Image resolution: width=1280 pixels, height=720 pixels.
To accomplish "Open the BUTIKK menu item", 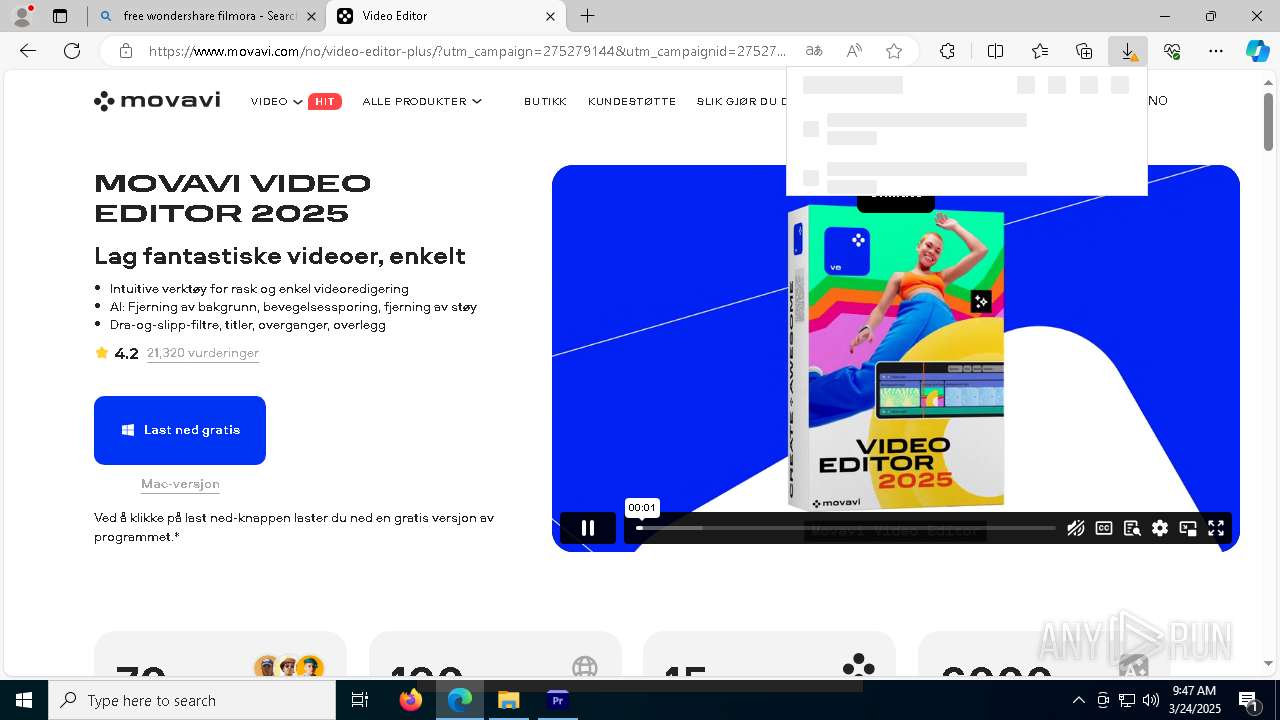I will point(545,101).
